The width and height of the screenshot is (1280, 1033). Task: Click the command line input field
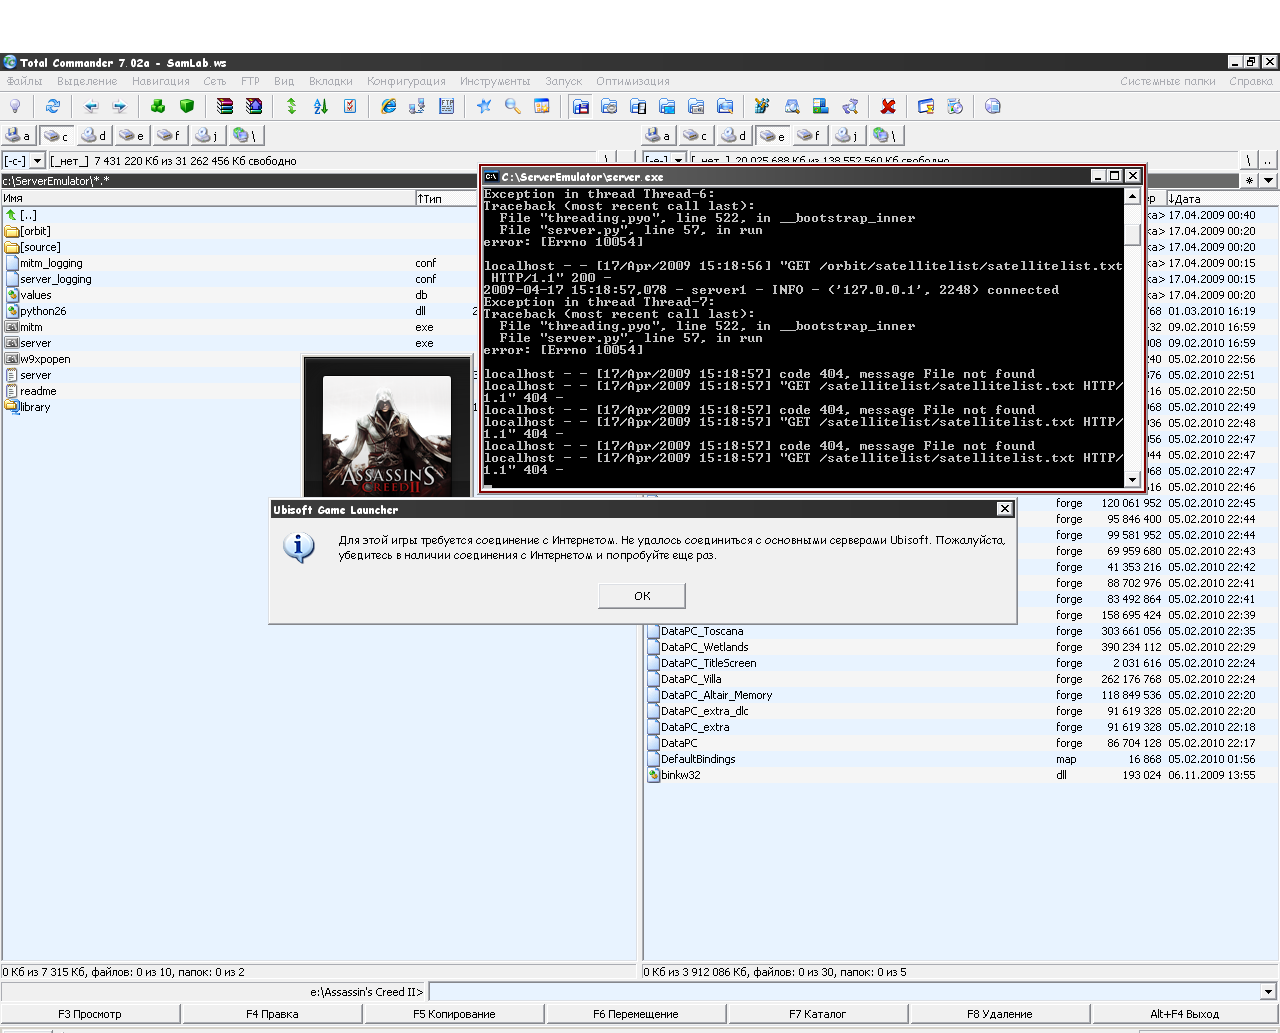click(844, 992)
